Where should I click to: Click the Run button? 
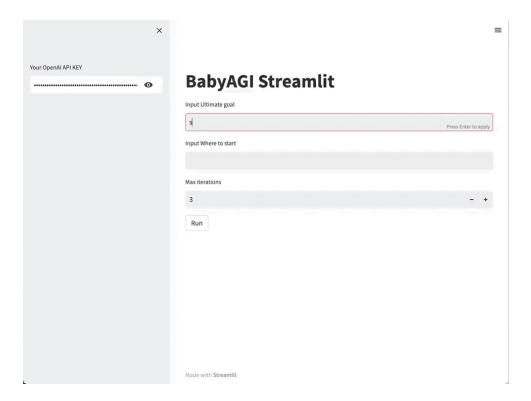[x=197, y=223]
